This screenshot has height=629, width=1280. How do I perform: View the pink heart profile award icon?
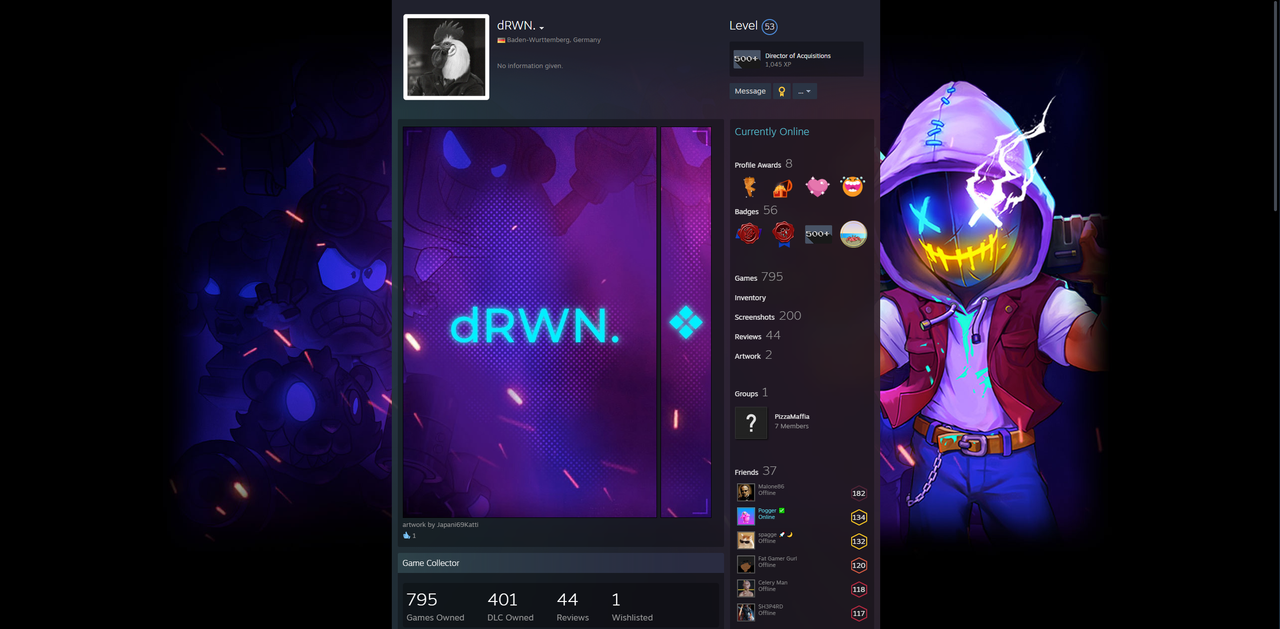818,187
